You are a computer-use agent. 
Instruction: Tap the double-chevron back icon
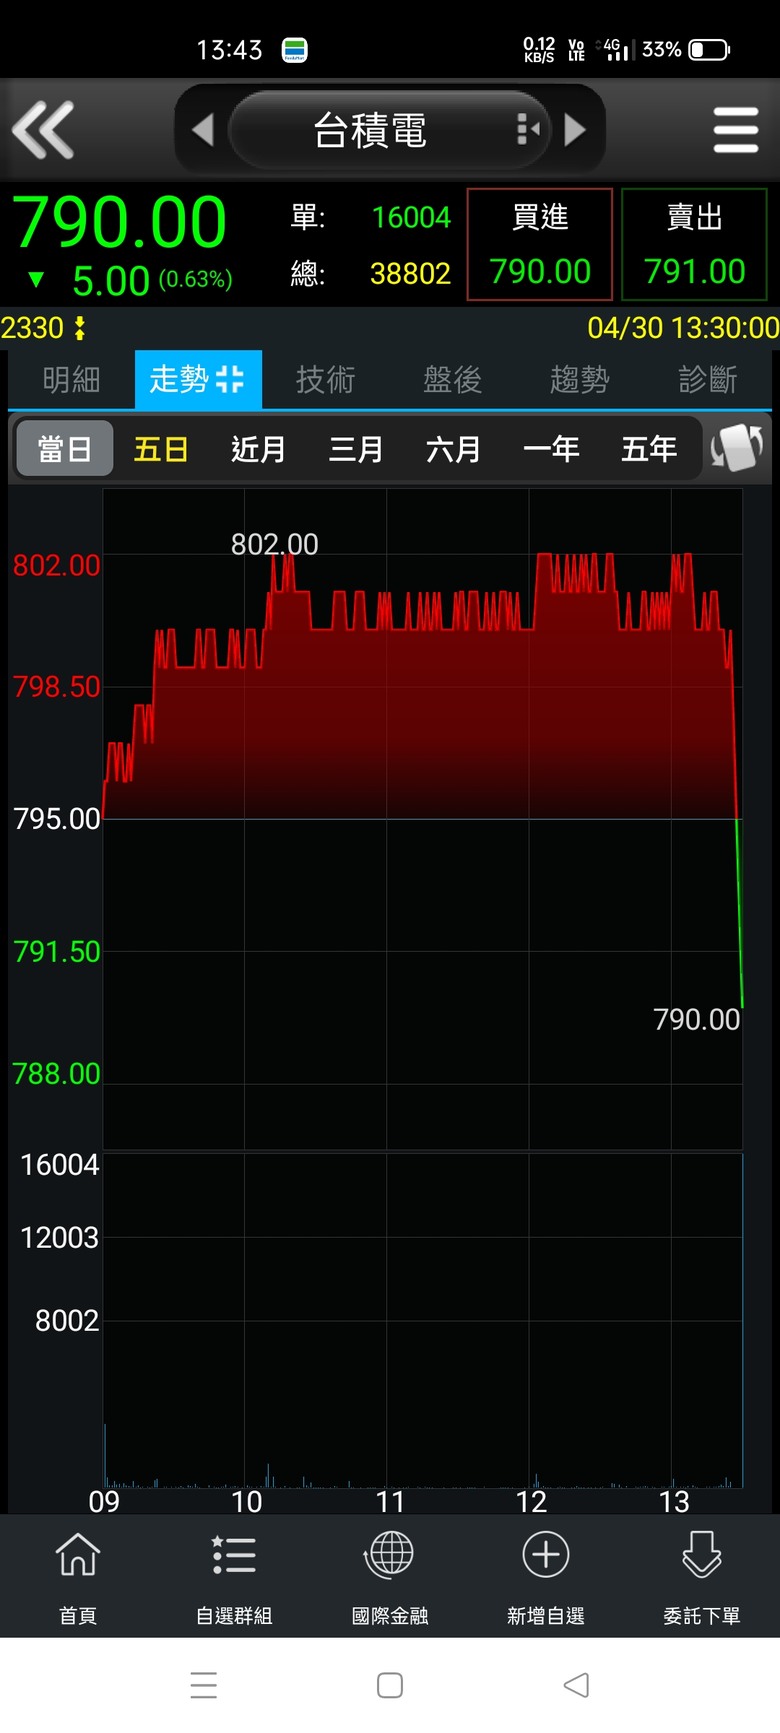point(43,130)
